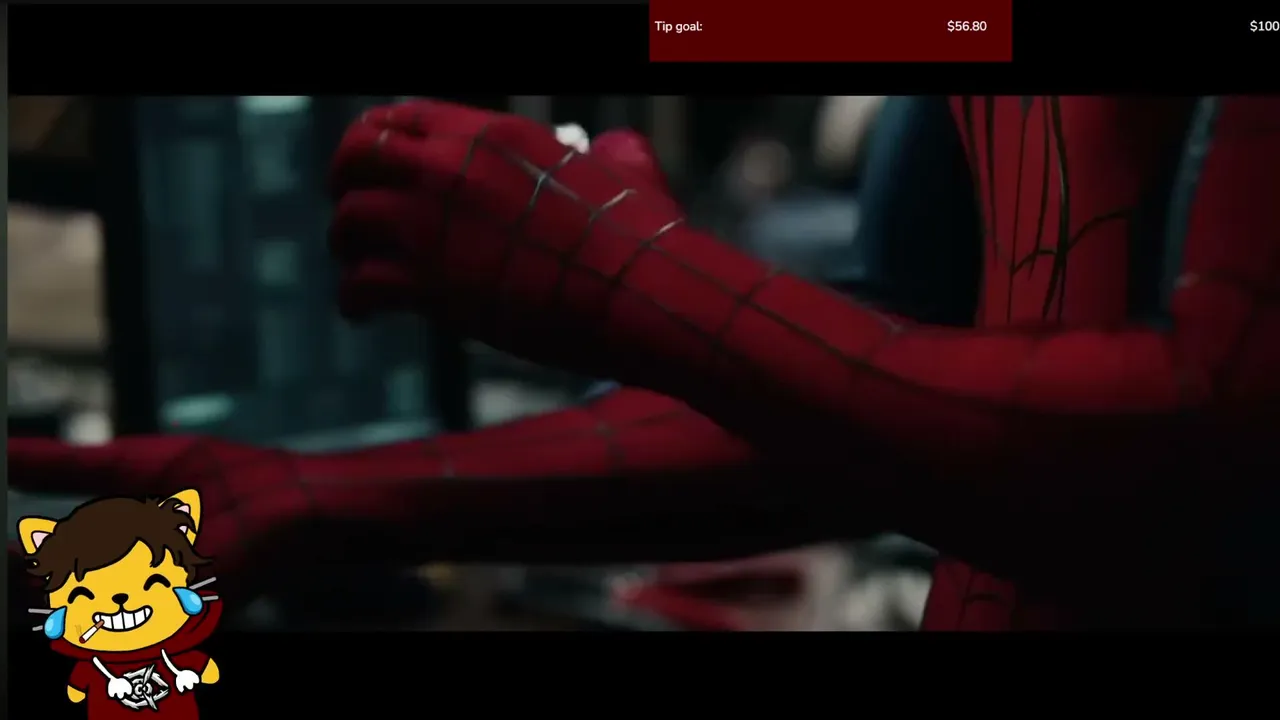Click the red tip goal progress bar
Viewport: 1280px width, 720px height.
click(830, 30)
